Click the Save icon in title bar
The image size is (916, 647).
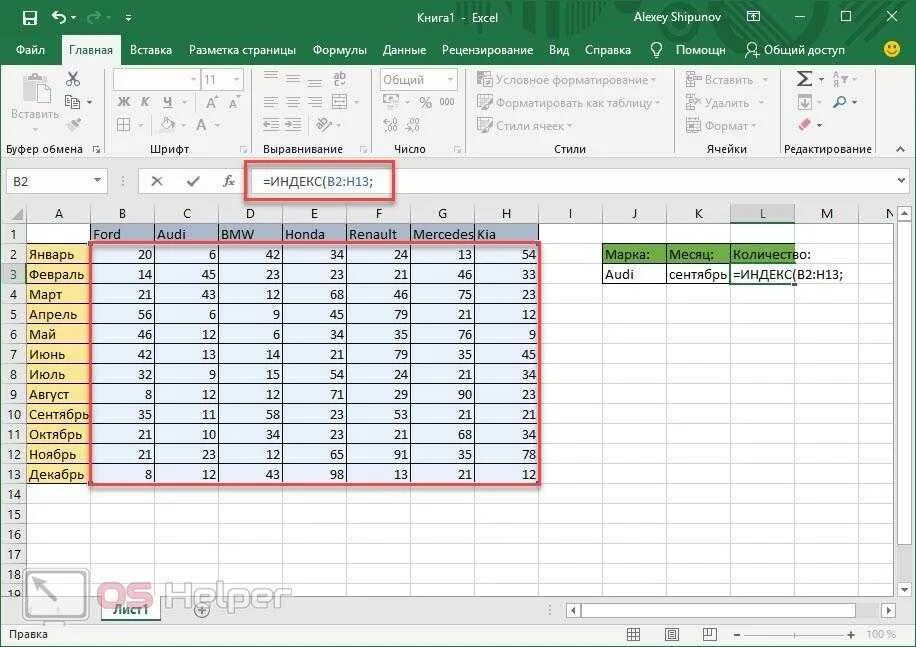tap(30, 18)
